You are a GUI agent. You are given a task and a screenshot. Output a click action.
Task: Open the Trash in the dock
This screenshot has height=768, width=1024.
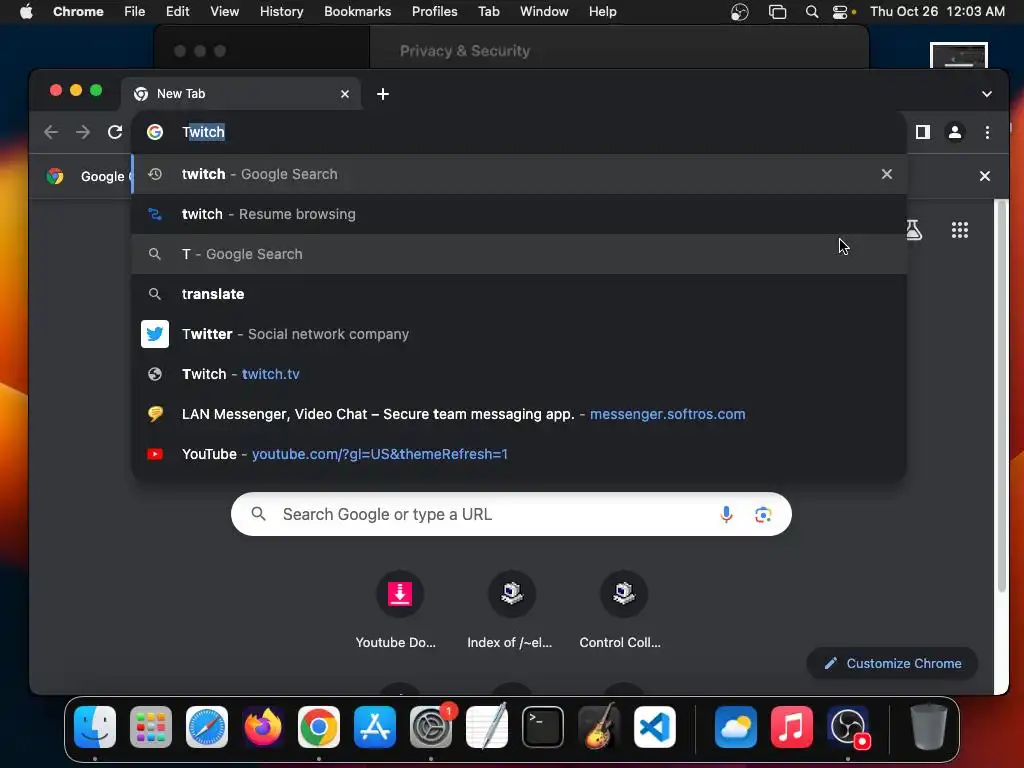point(928,727)
